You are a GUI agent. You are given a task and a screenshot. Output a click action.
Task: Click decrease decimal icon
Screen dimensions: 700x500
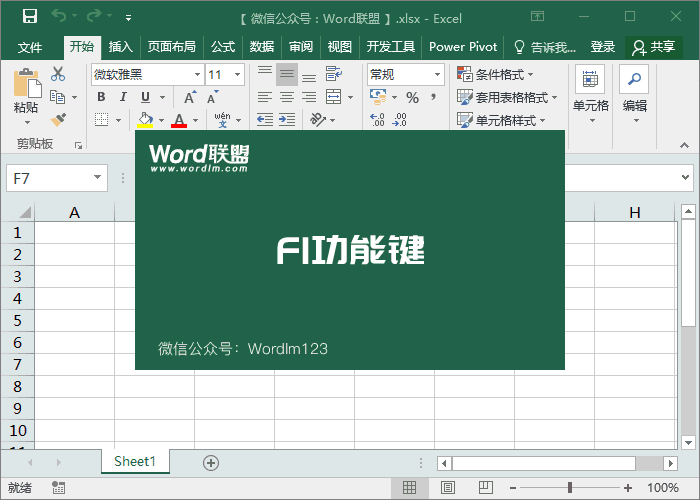(400, 120)
